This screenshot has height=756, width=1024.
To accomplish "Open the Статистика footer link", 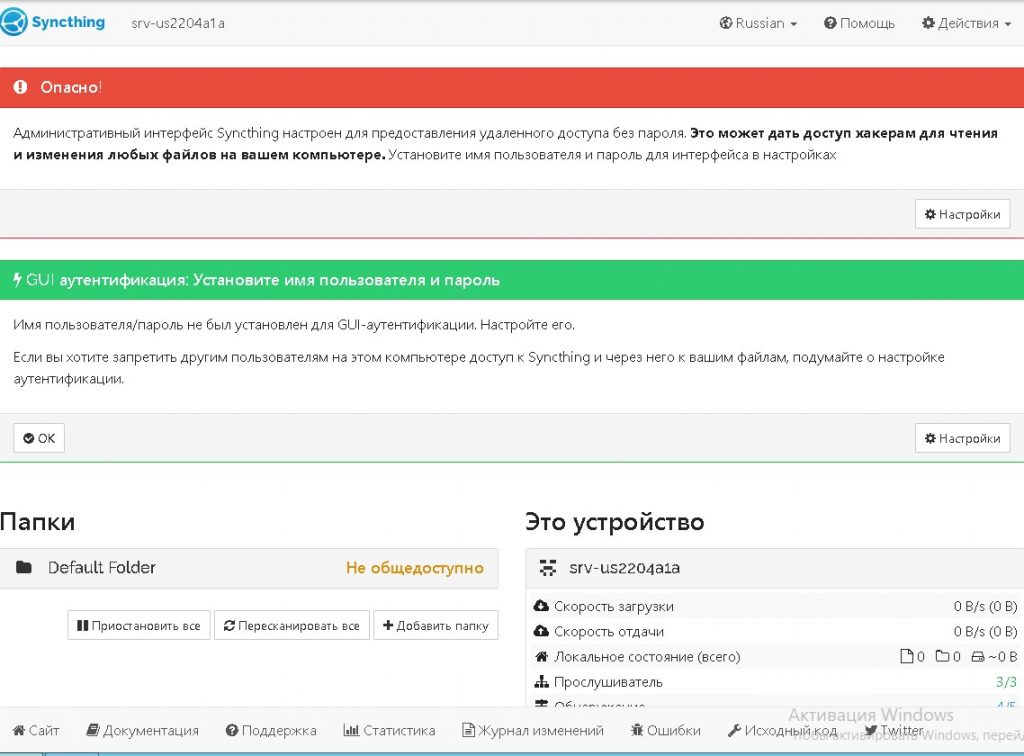I will [x=389, y=731].
